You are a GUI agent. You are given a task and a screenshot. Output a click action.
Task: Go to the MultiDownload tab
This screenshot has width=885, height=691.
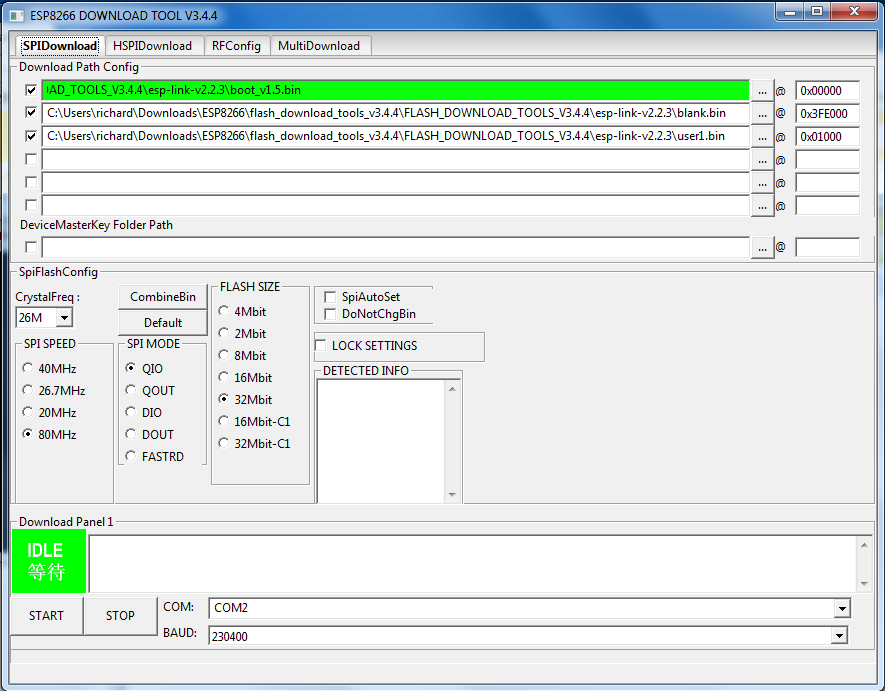coord(319,46)
